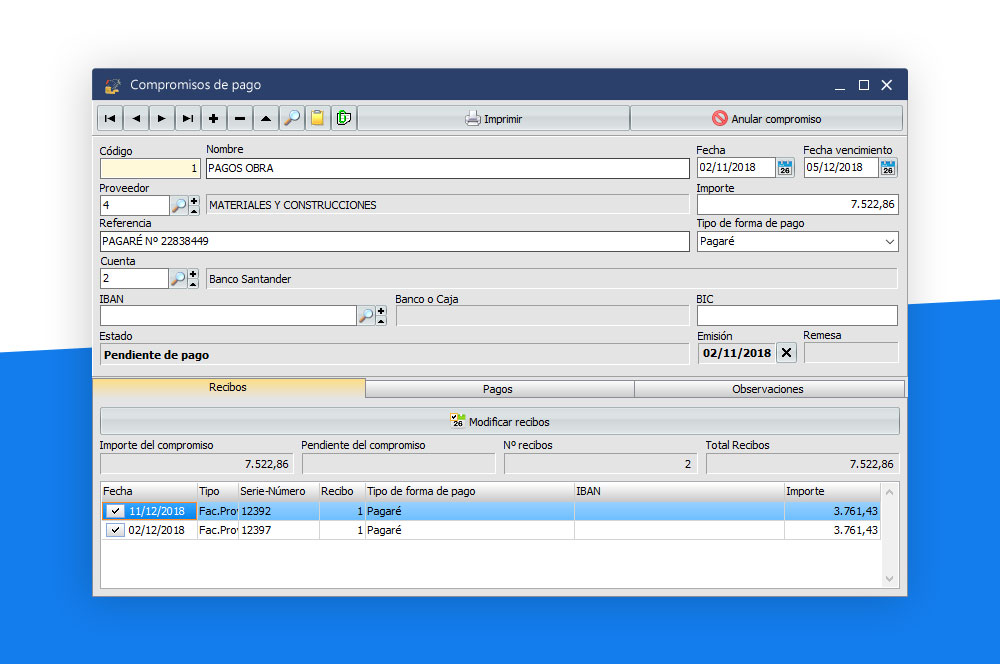
Task: Add a new payment commitment with plus icon
Action: [213, 119]
